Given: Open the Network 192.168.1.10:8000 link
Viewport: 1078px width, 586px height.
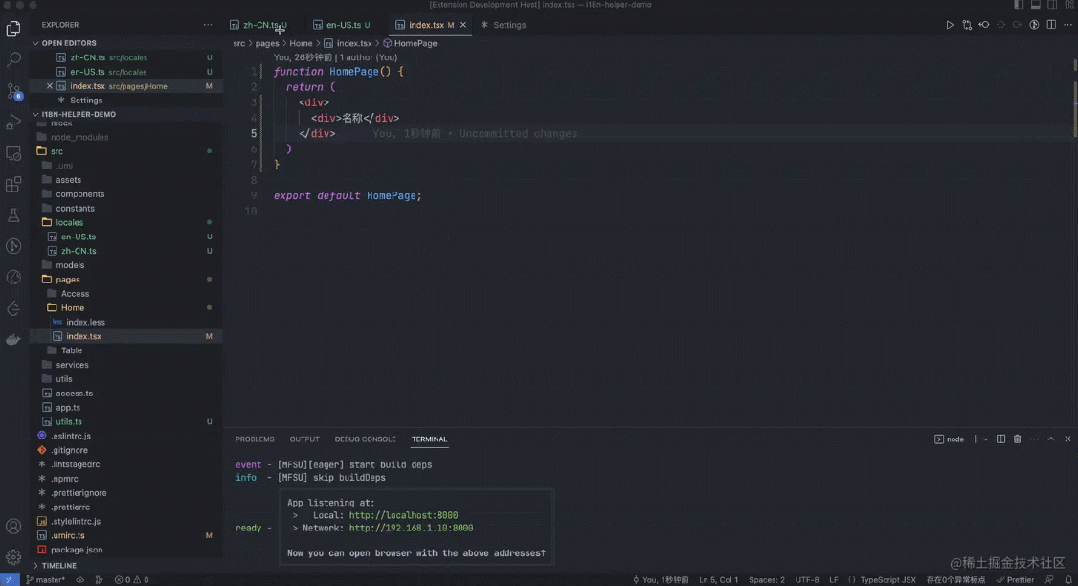Looking at the screenshot, I should click(x=410, y=528).
